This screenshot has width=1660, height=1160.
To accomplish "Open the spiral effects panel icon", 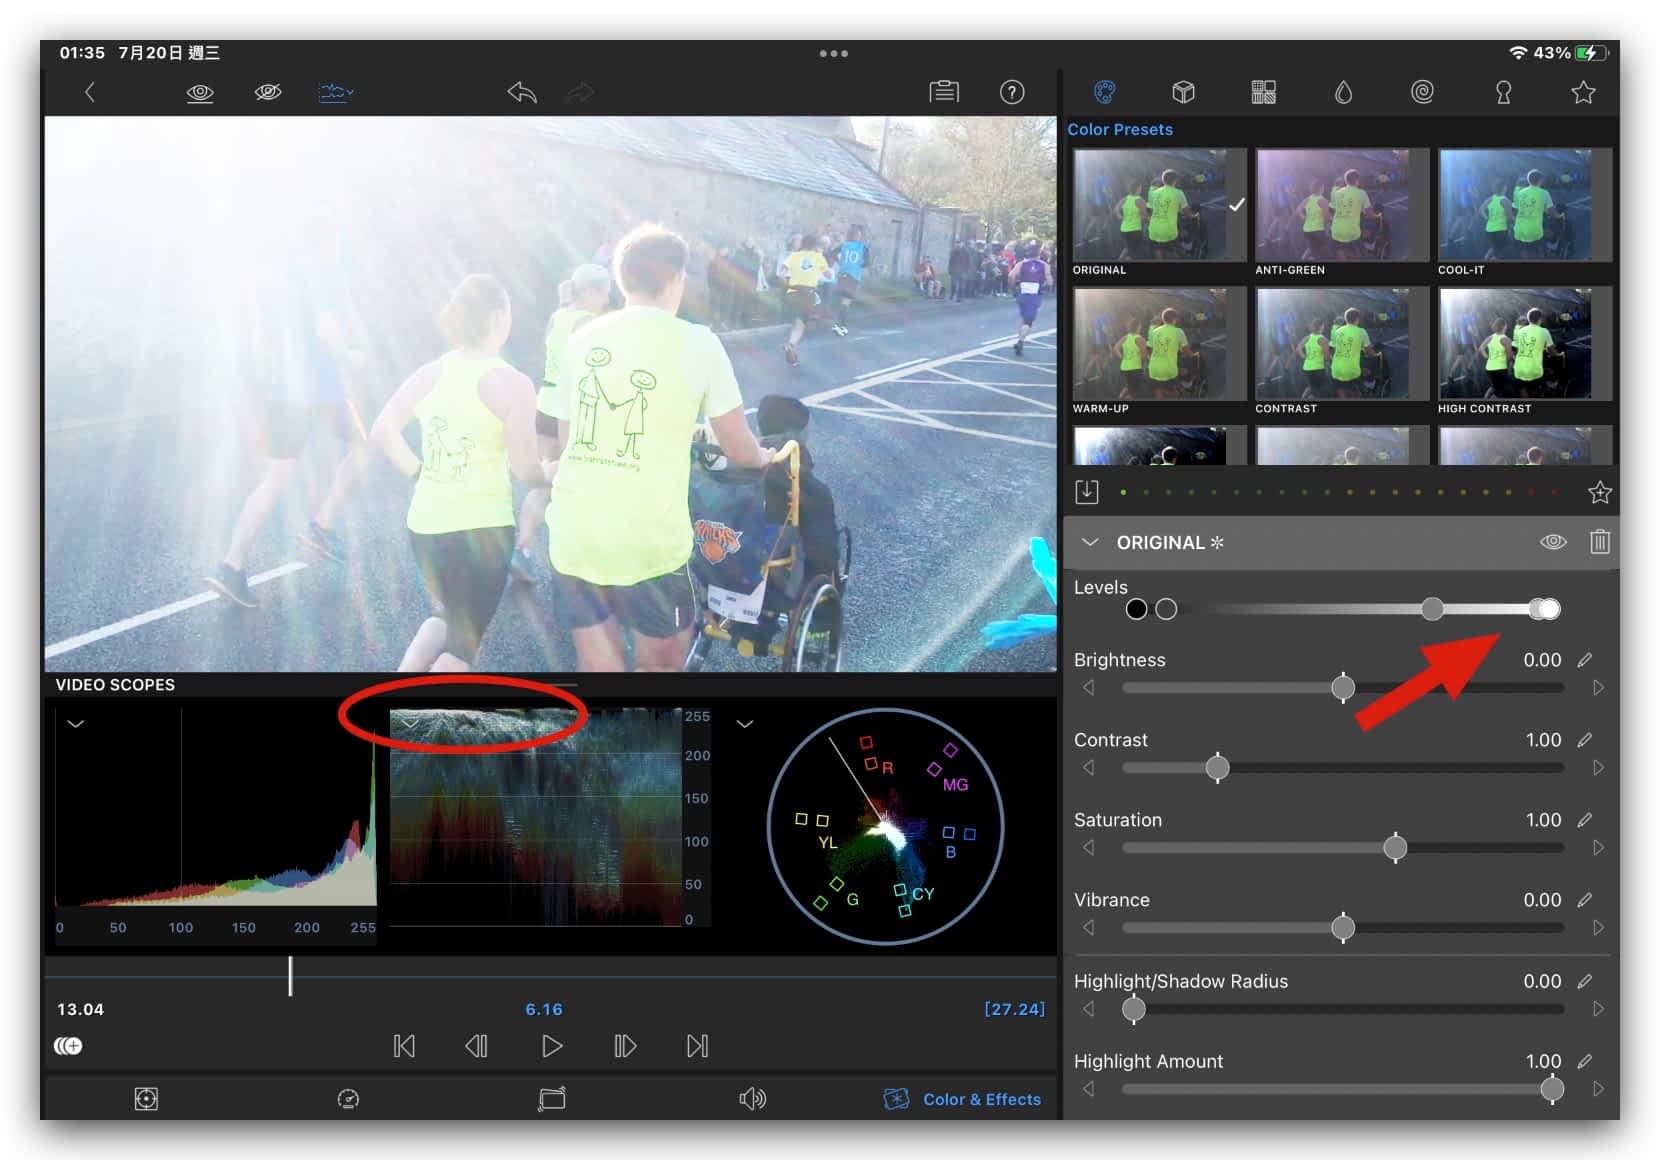I will (1422, 93).
